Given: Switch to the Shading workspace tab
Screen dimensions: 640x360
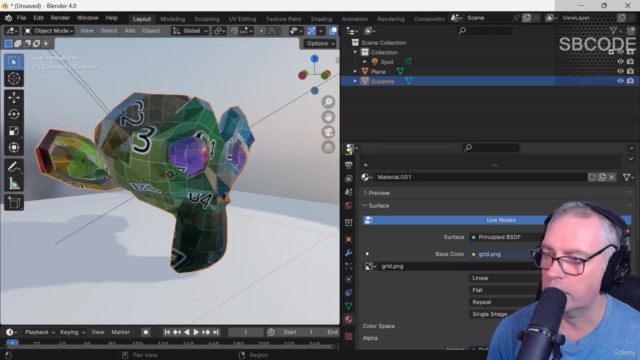Looking at the screenshot, I should pyautogui.click(x=321, y=19).
